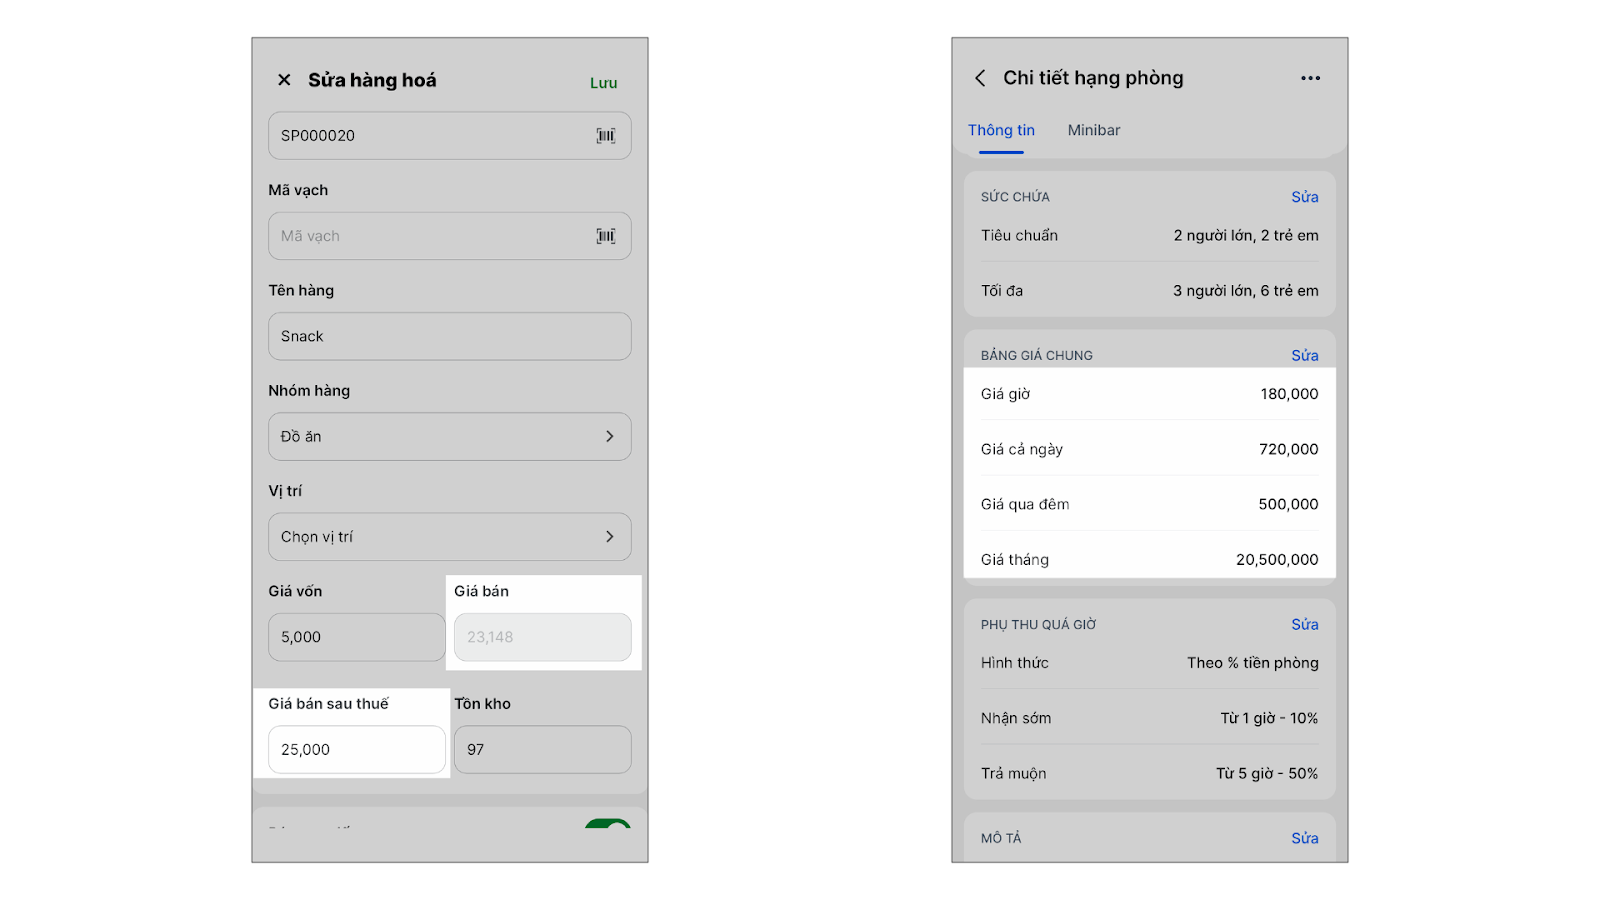Click Sửa for Phụ thu quá giờ
The height and width of the screenshot is (900, 1600).
(x=1304, y=624)
